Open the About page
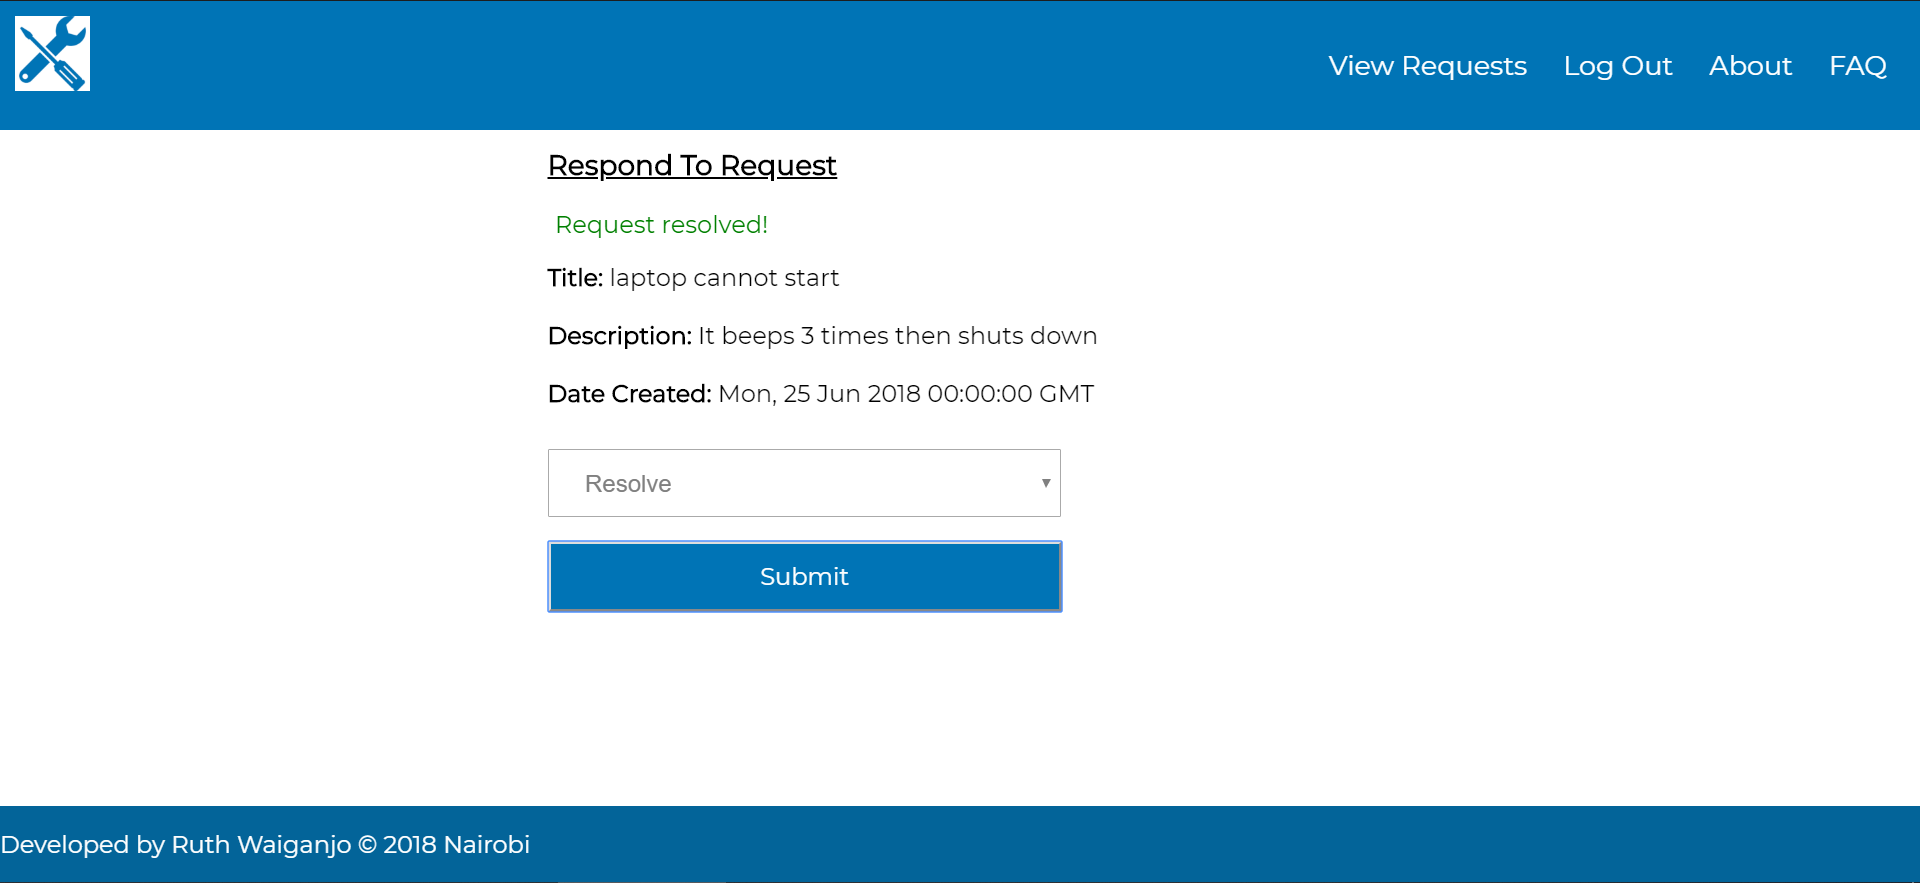Viewport: 1920px width, 883px height. point(1750,66)
